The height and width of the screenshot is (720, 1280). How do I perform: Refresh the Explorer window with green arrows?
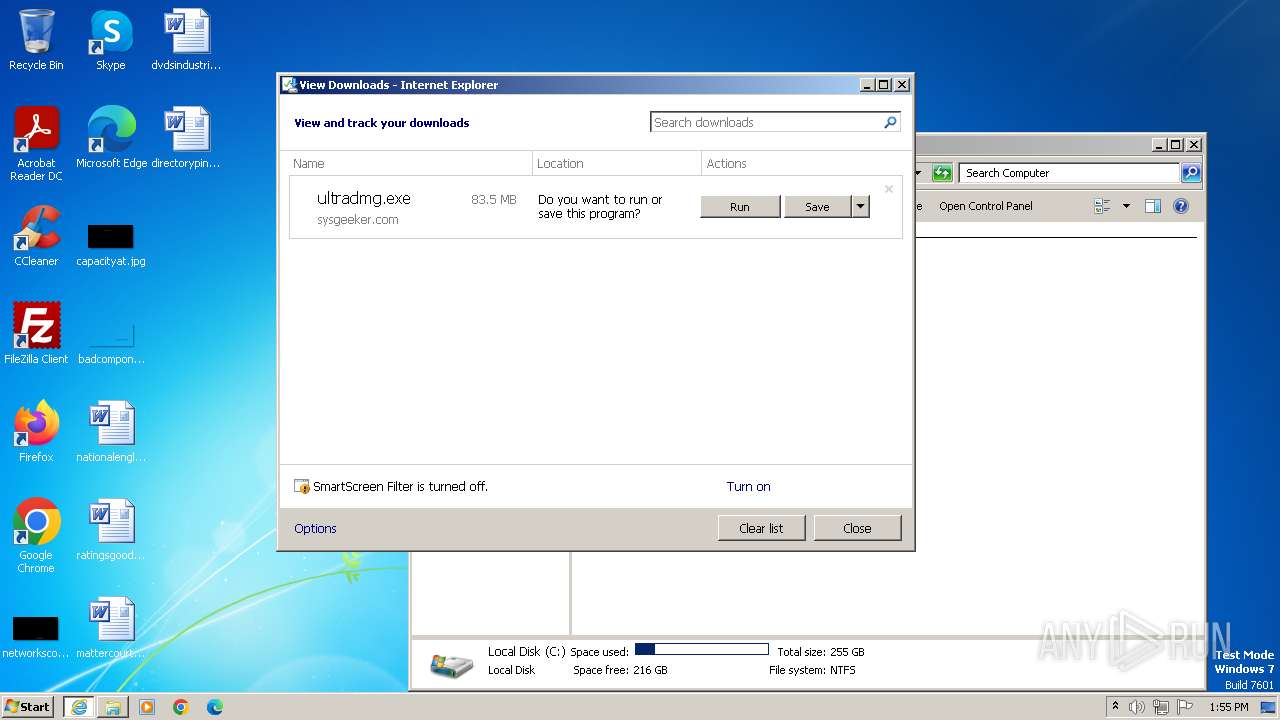(942, 173)
